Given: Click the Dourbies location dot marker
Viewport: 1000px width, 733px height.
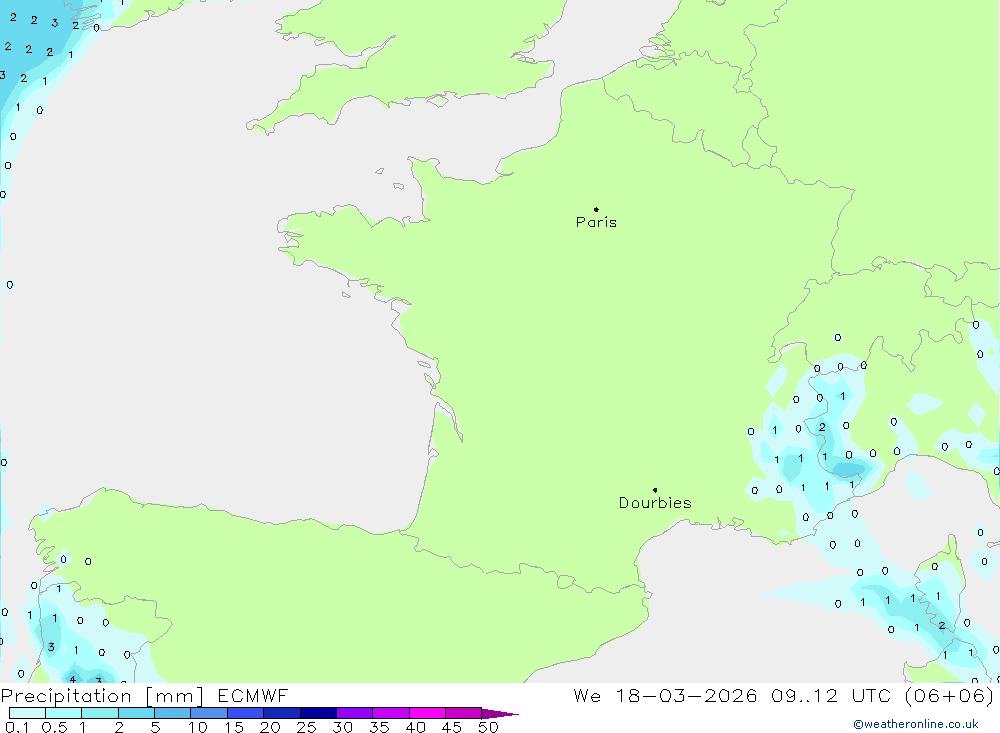Looking at the screenshot, I should point(655,490).
